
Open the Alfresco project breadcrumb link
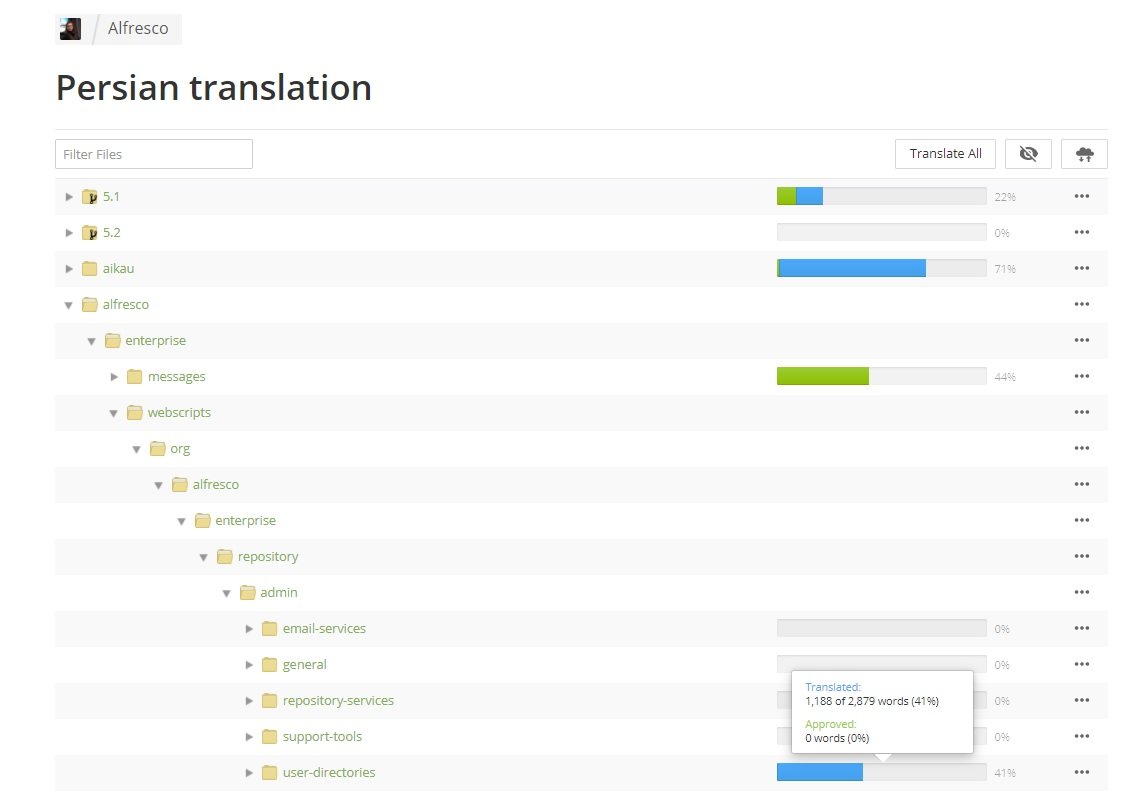138,29
